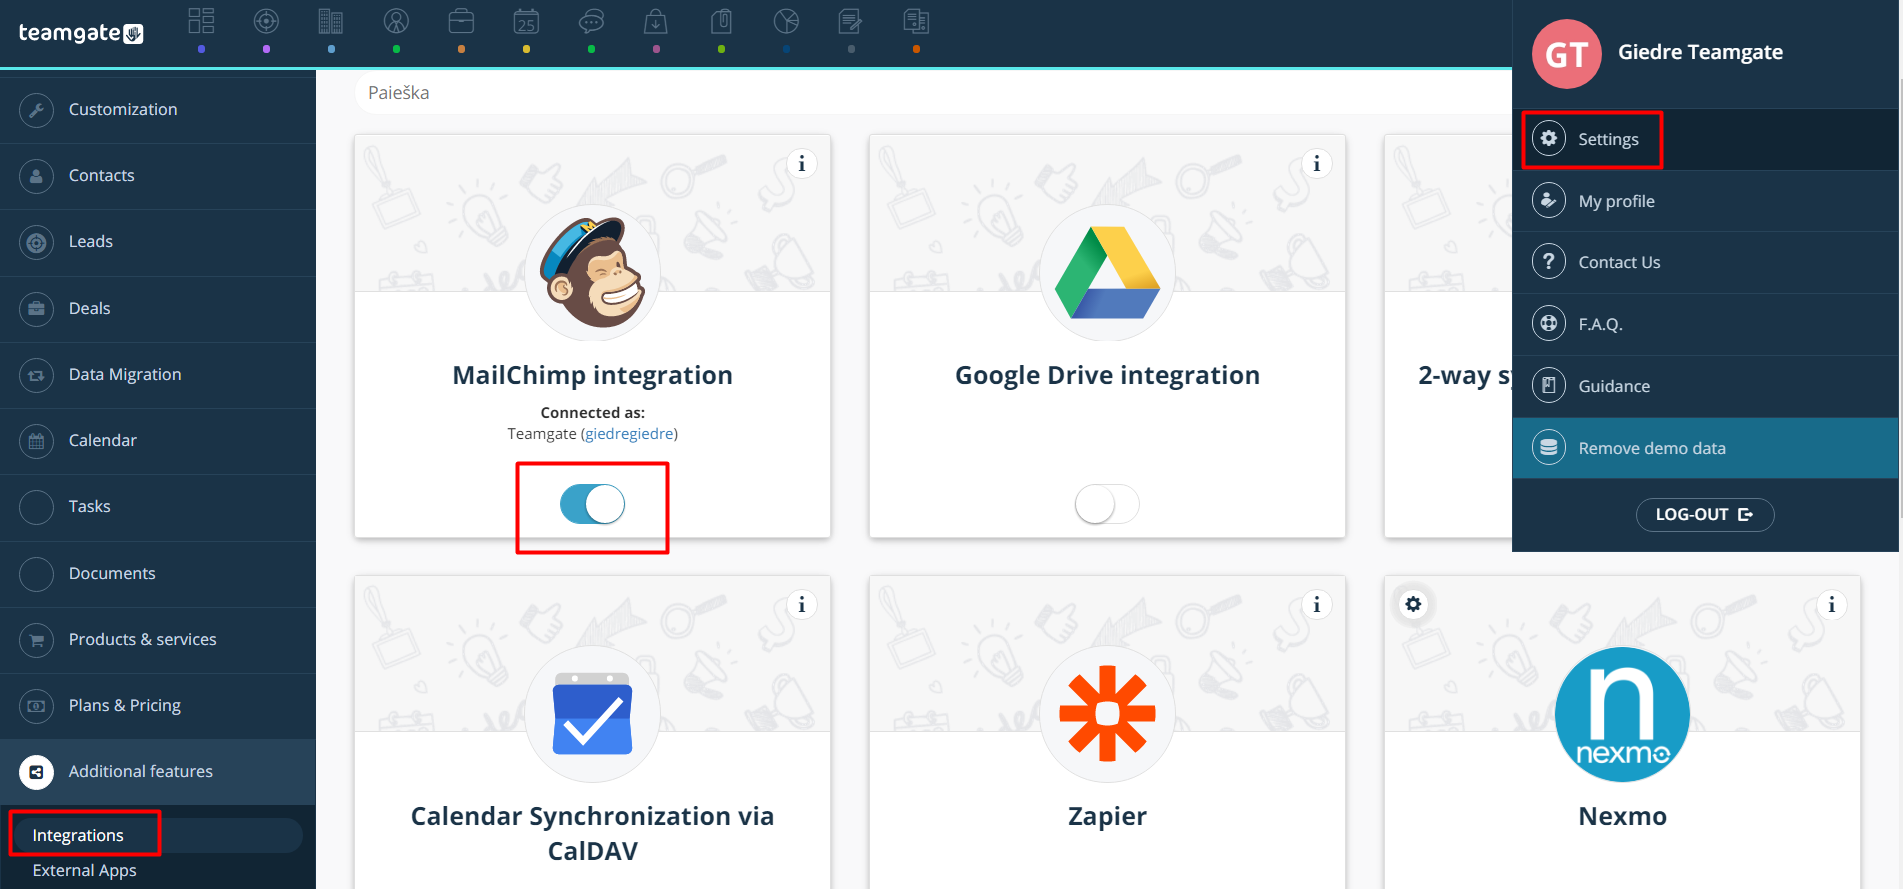Disable the MailChimp integration toggle
The image size is (1903, 889).
coord(592,504)
